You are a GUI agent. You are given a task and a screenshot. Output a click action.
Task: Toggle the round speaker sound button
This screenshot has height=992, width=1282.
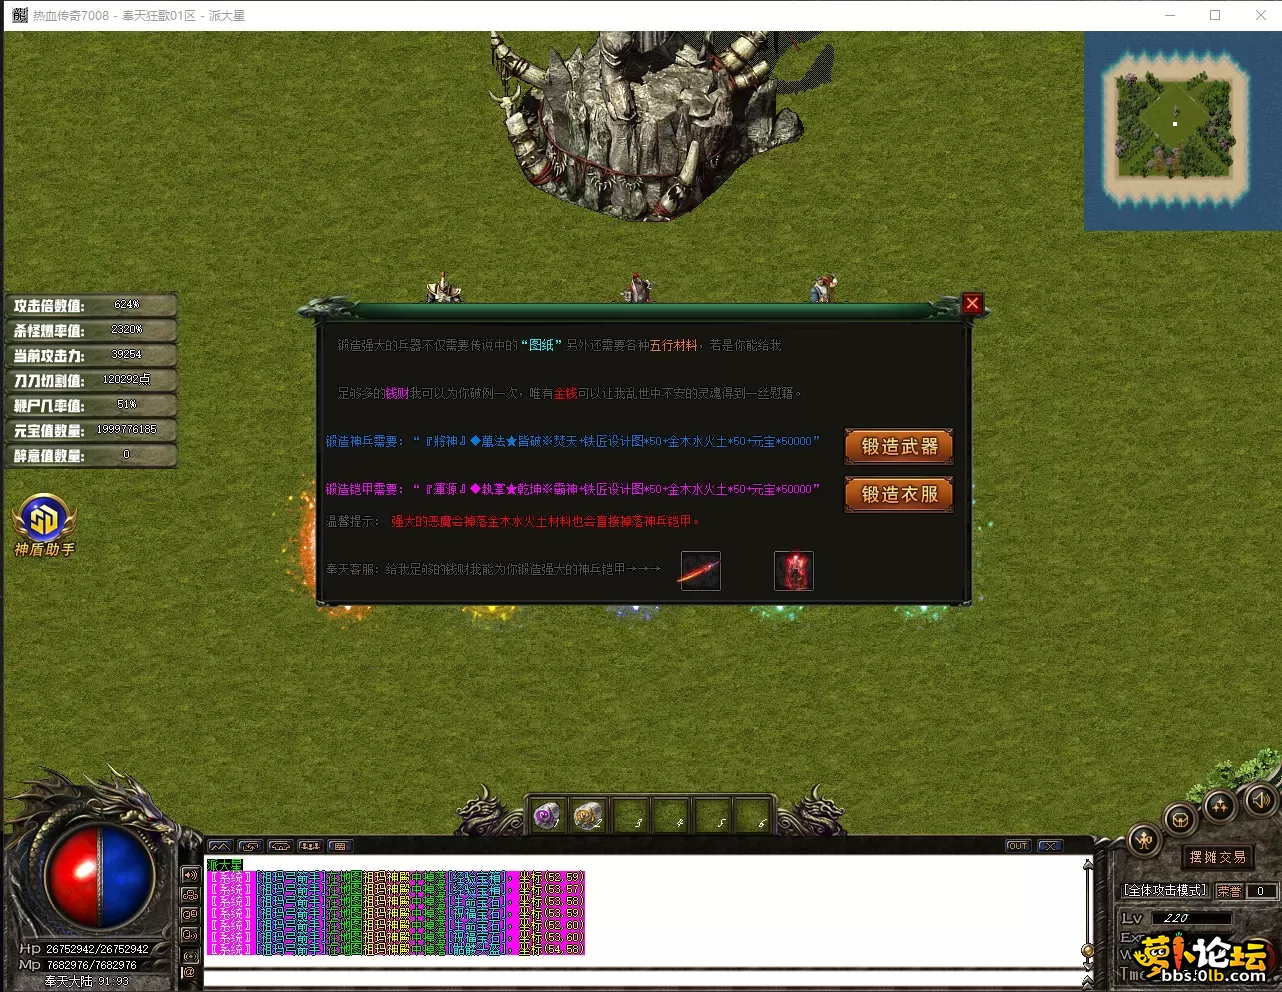click(1260, 800)
